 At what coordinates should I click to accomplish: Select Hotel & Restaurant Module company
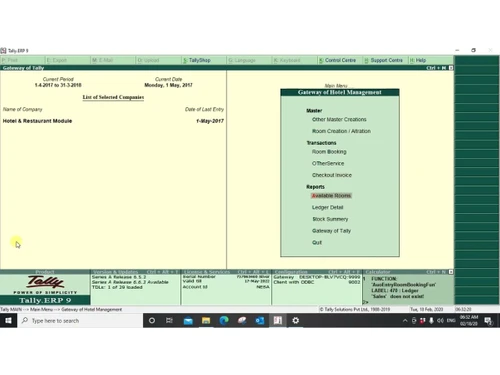[37, 121]
